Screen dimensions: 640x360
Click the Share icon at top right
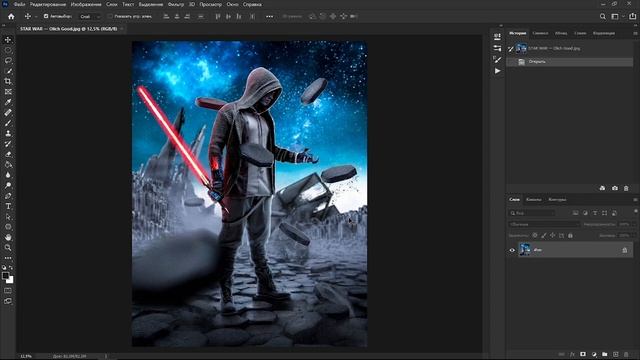632,16
